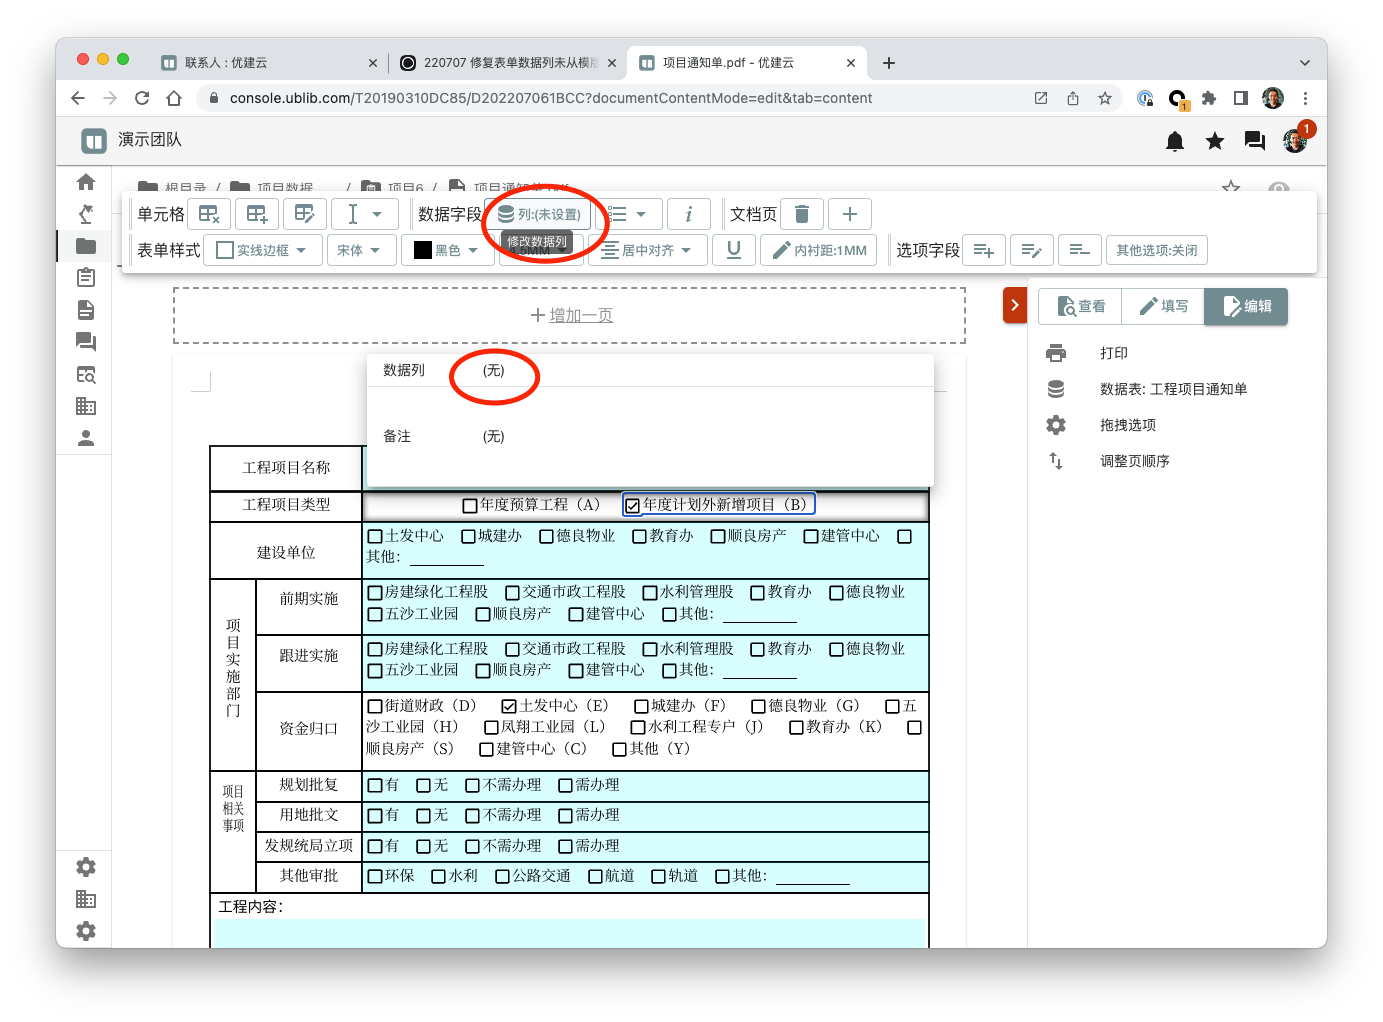Click the delete cell icon in the 单元格 toolbar
Screen dimensions: 1383x1022
(x=209, y=214)
